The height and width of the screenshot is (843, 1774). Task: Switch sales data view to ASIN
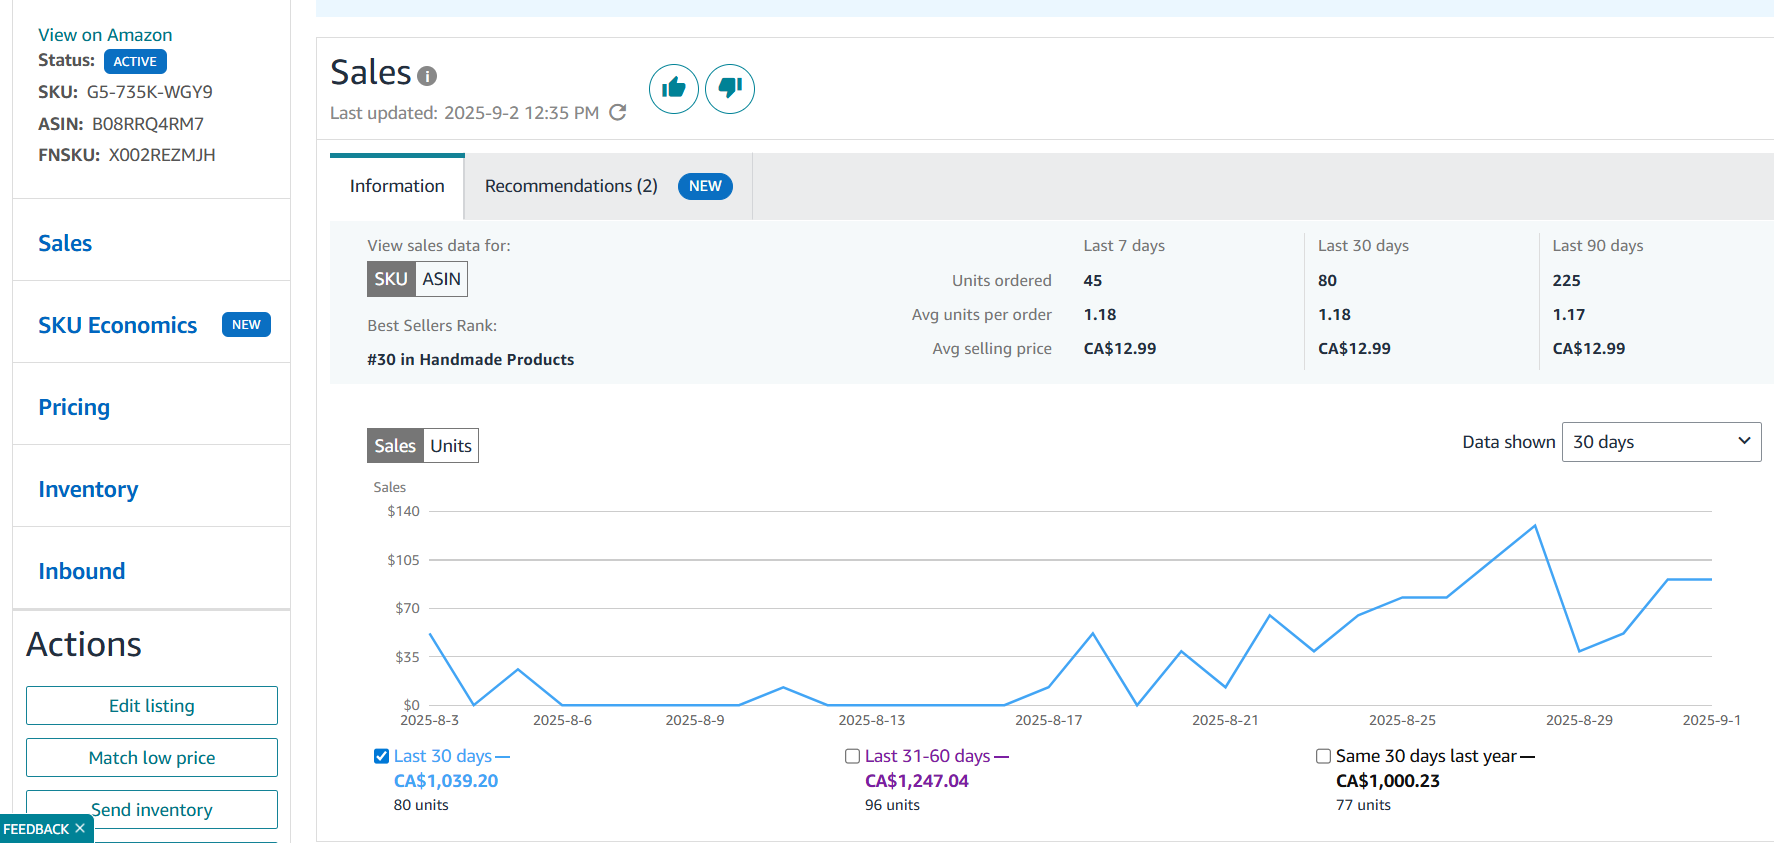(x=441, y=279)
